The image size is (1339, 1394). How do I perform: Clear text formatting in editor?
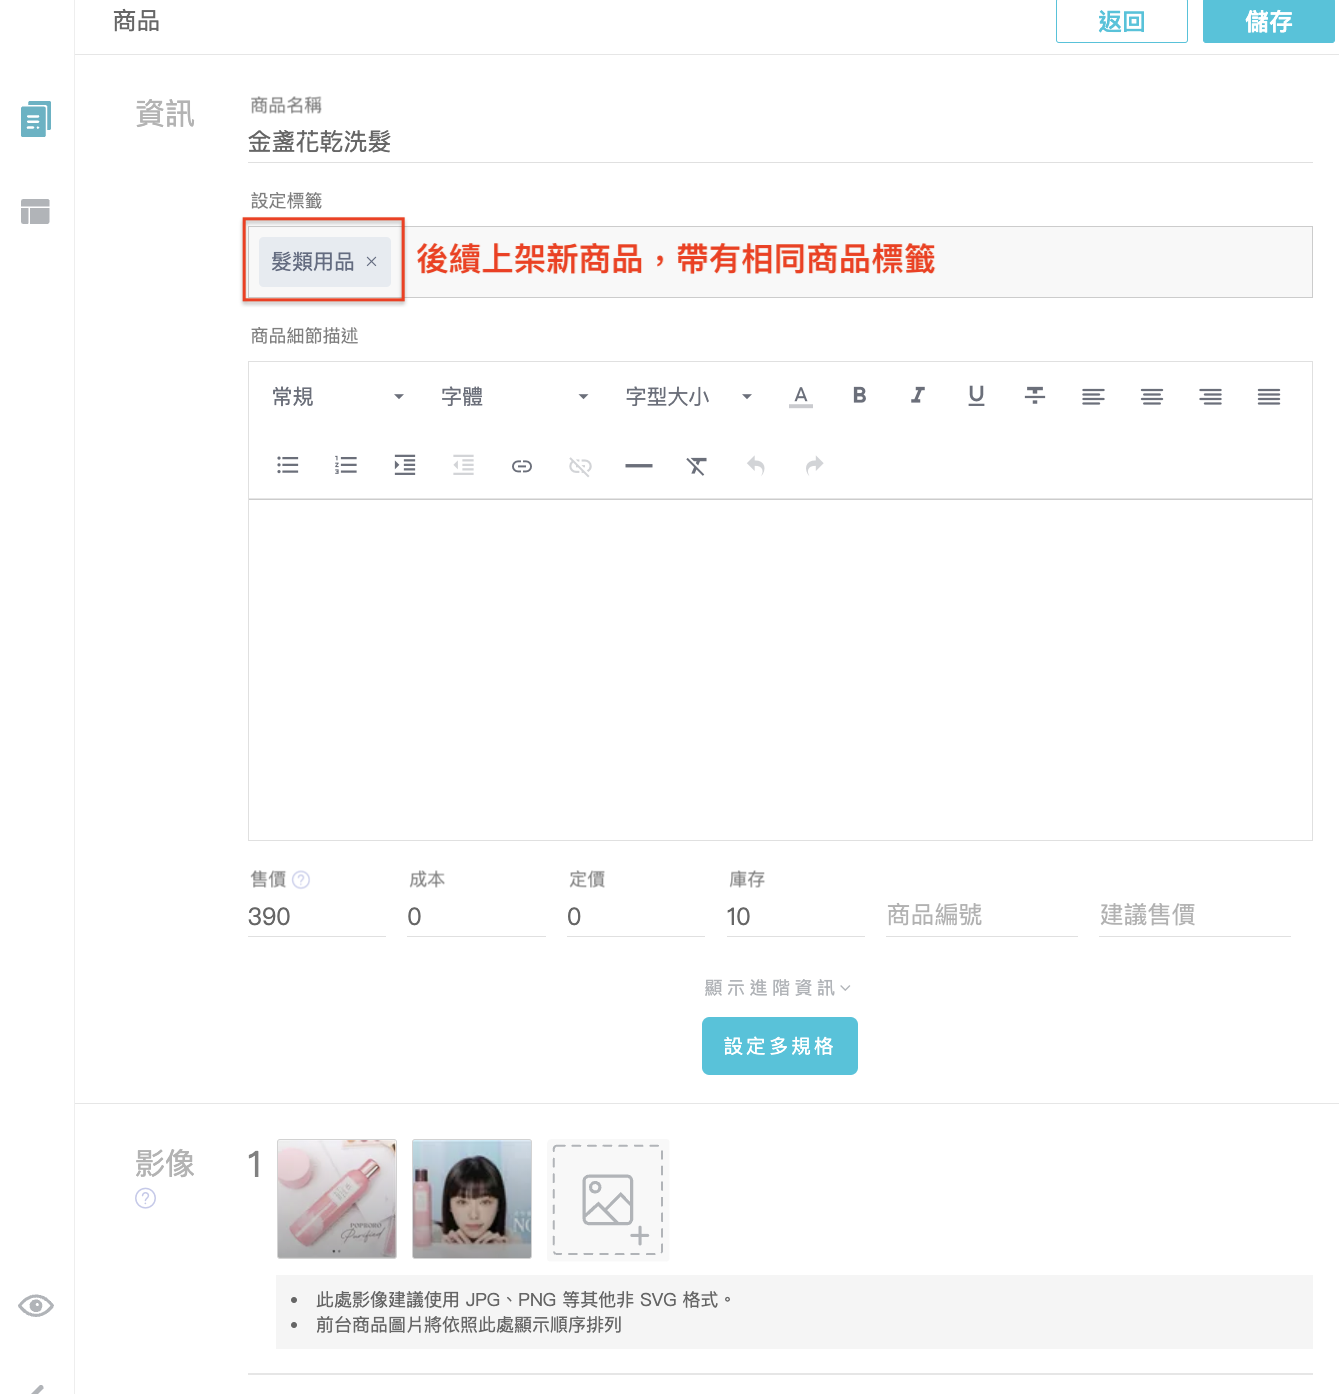pyautogui.click(x=697, y=466)
